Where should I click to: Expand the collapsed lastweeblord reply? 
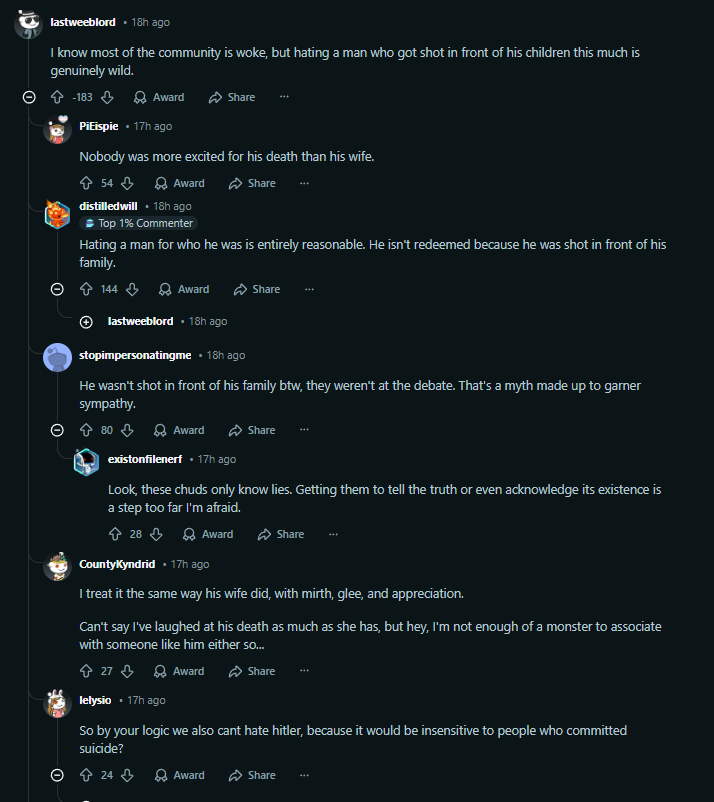point(86,321)
